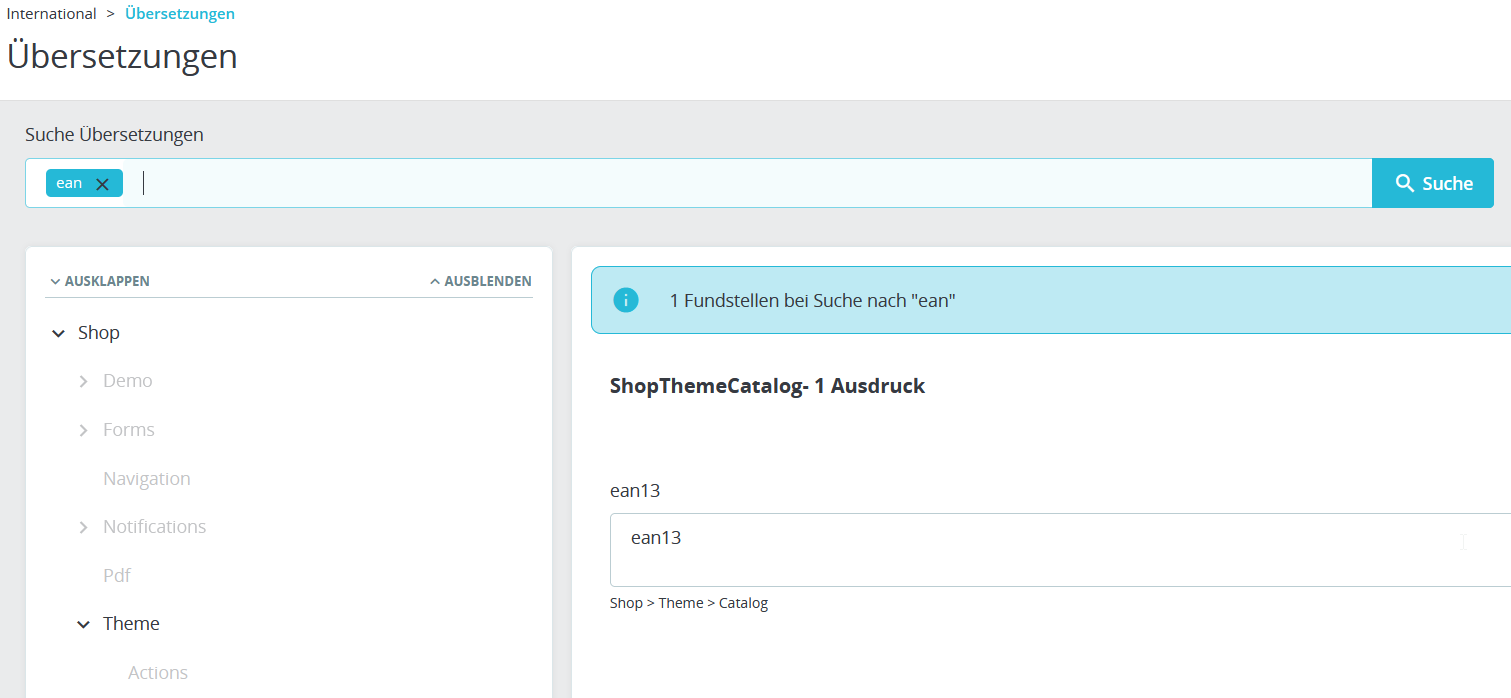Click the info icon in results banner

(626, 300)
